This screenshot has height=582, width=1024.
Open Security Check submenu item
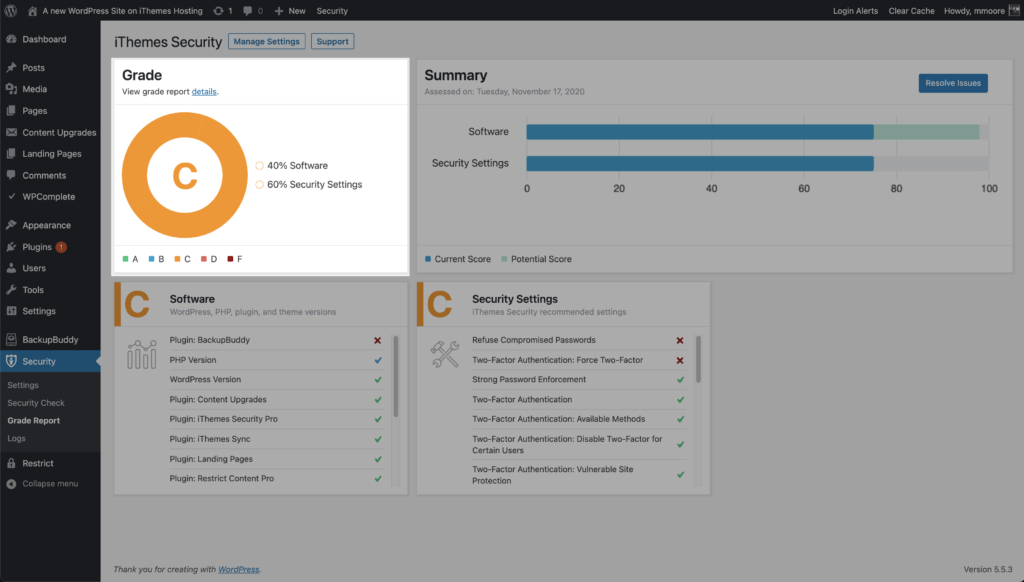(x=36, y=403)
